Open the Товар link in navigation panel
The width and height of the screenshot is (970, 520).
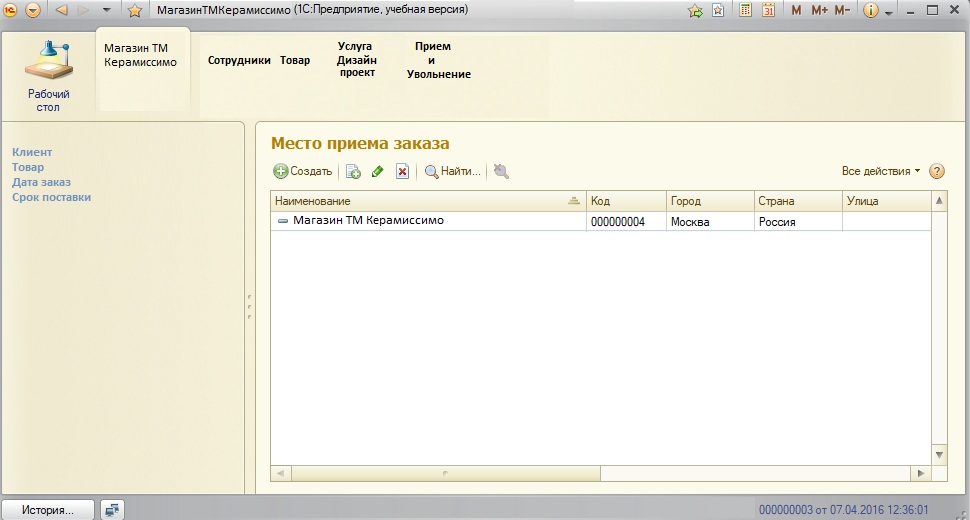tap(28, 167)
